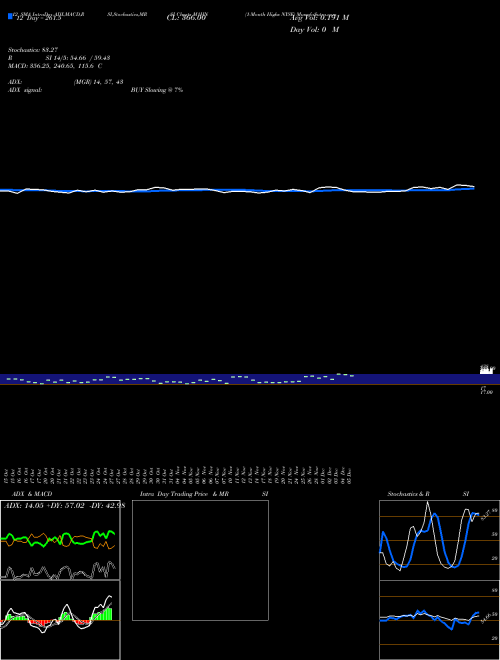Select the '12 Day' moving average value text
This screenshot has width=500, height=660.
click(x=38, y=18)
